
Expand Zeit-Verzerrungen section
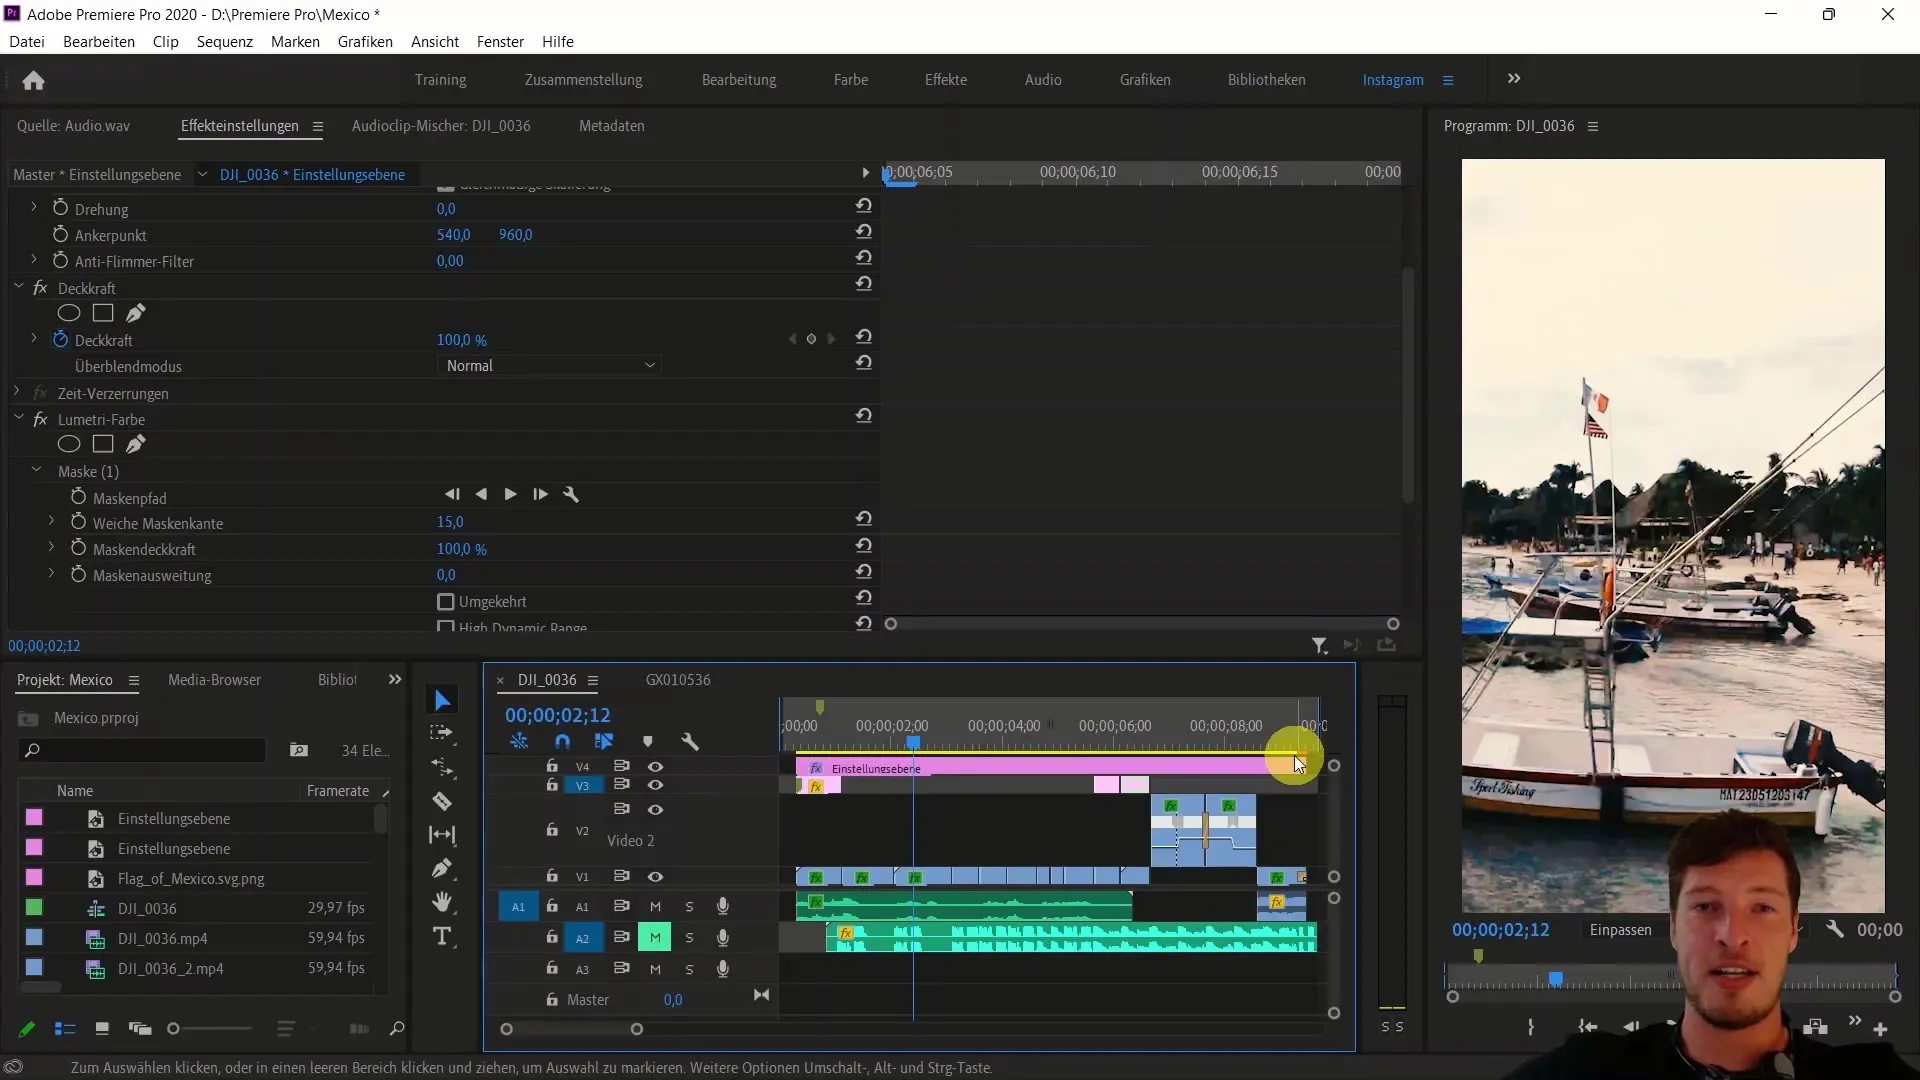[x=17, y=392]
